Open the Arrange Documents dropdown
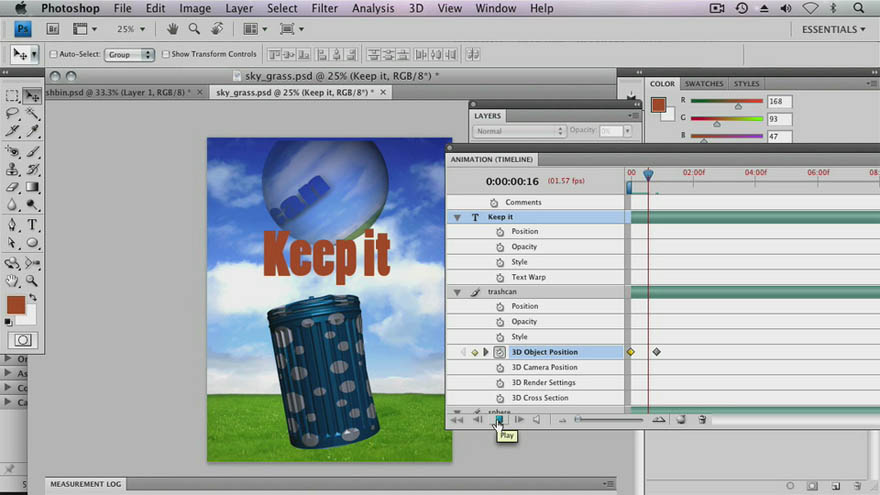Image resolution: width=880 pixels, height=495 pixels. pyautogui.click(x=255, y=29)
